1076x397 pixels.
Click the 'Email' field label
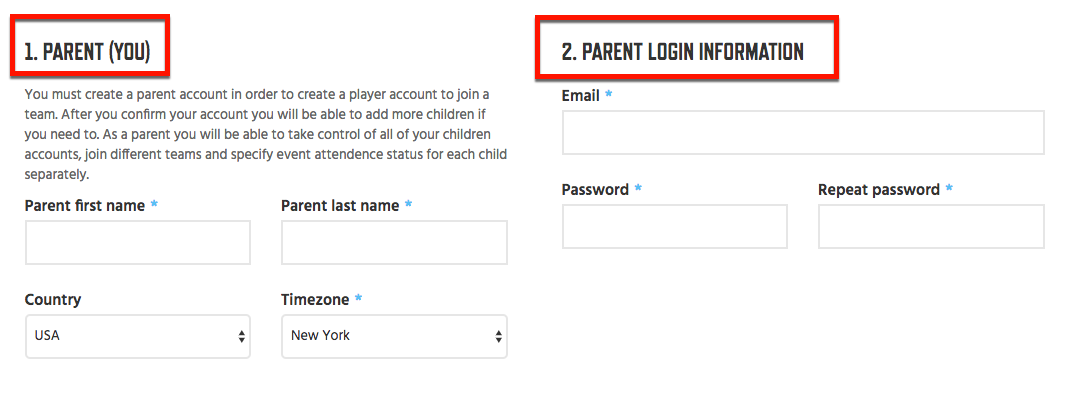click(581, 95)
